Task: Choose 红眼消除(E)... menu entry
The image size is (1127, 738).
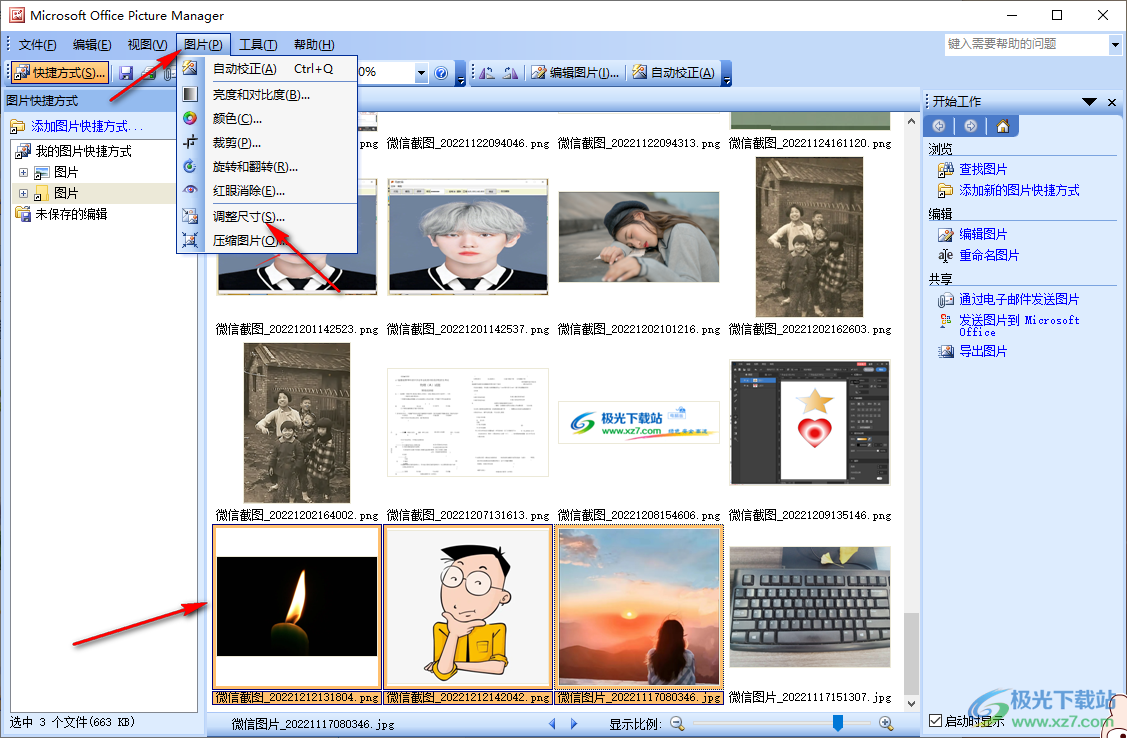Action: [267, 191]
